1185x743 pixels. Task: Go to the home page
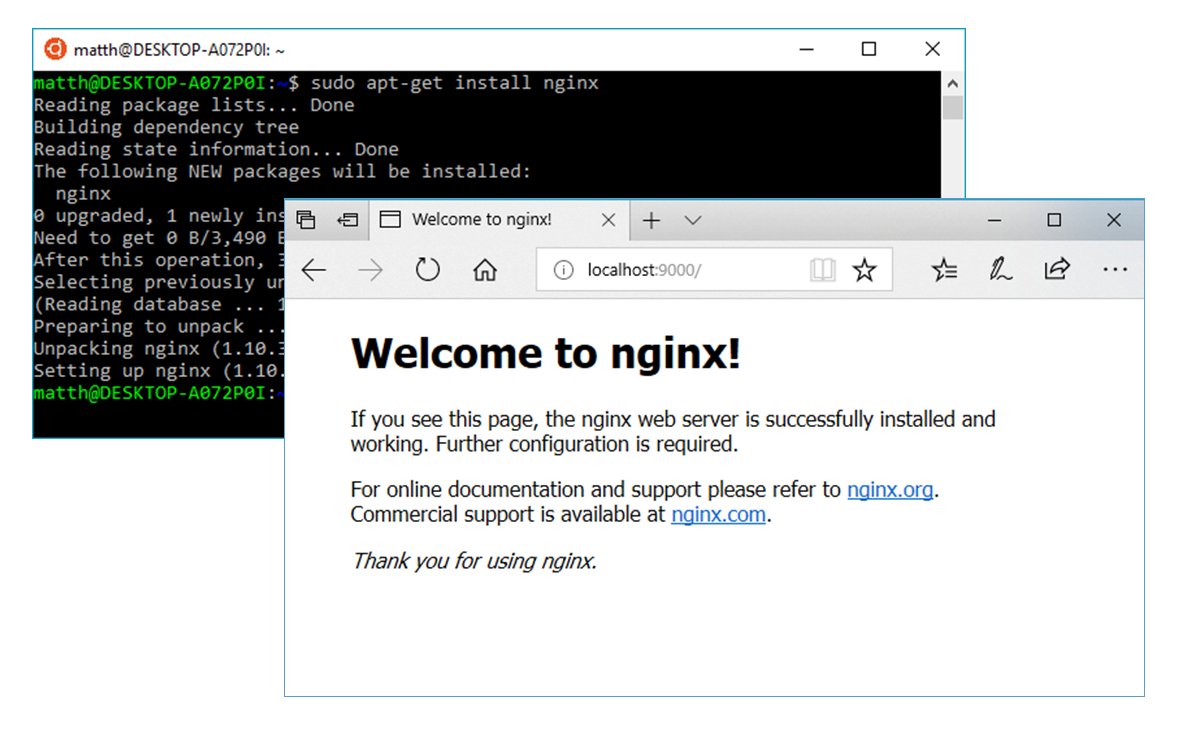[485, 269]
